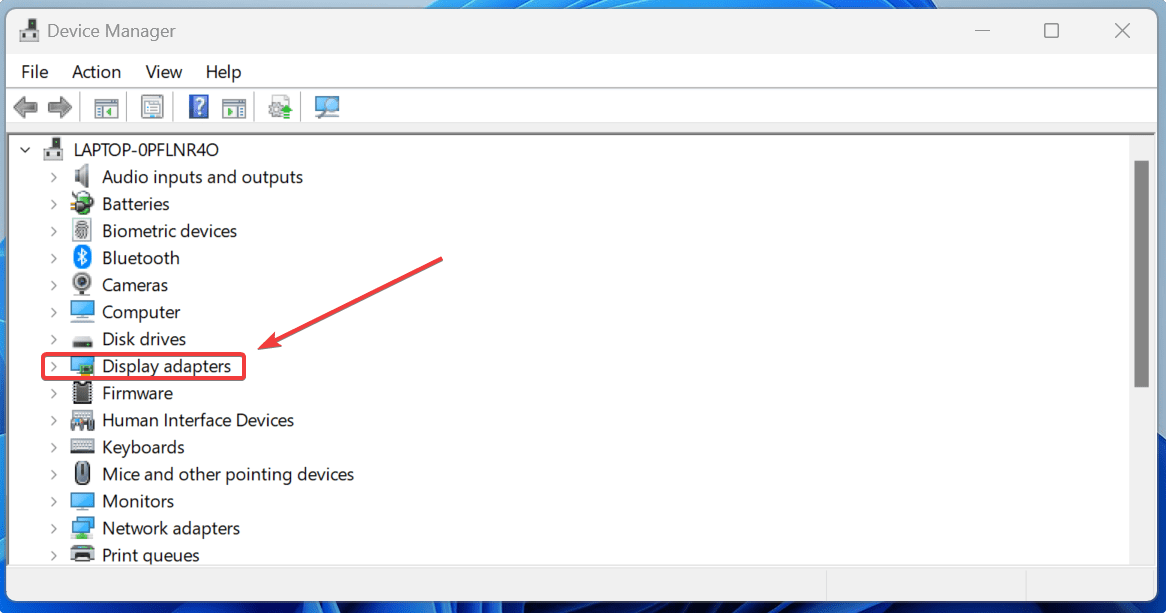Click the Back navigation arrow

point(25,107)
